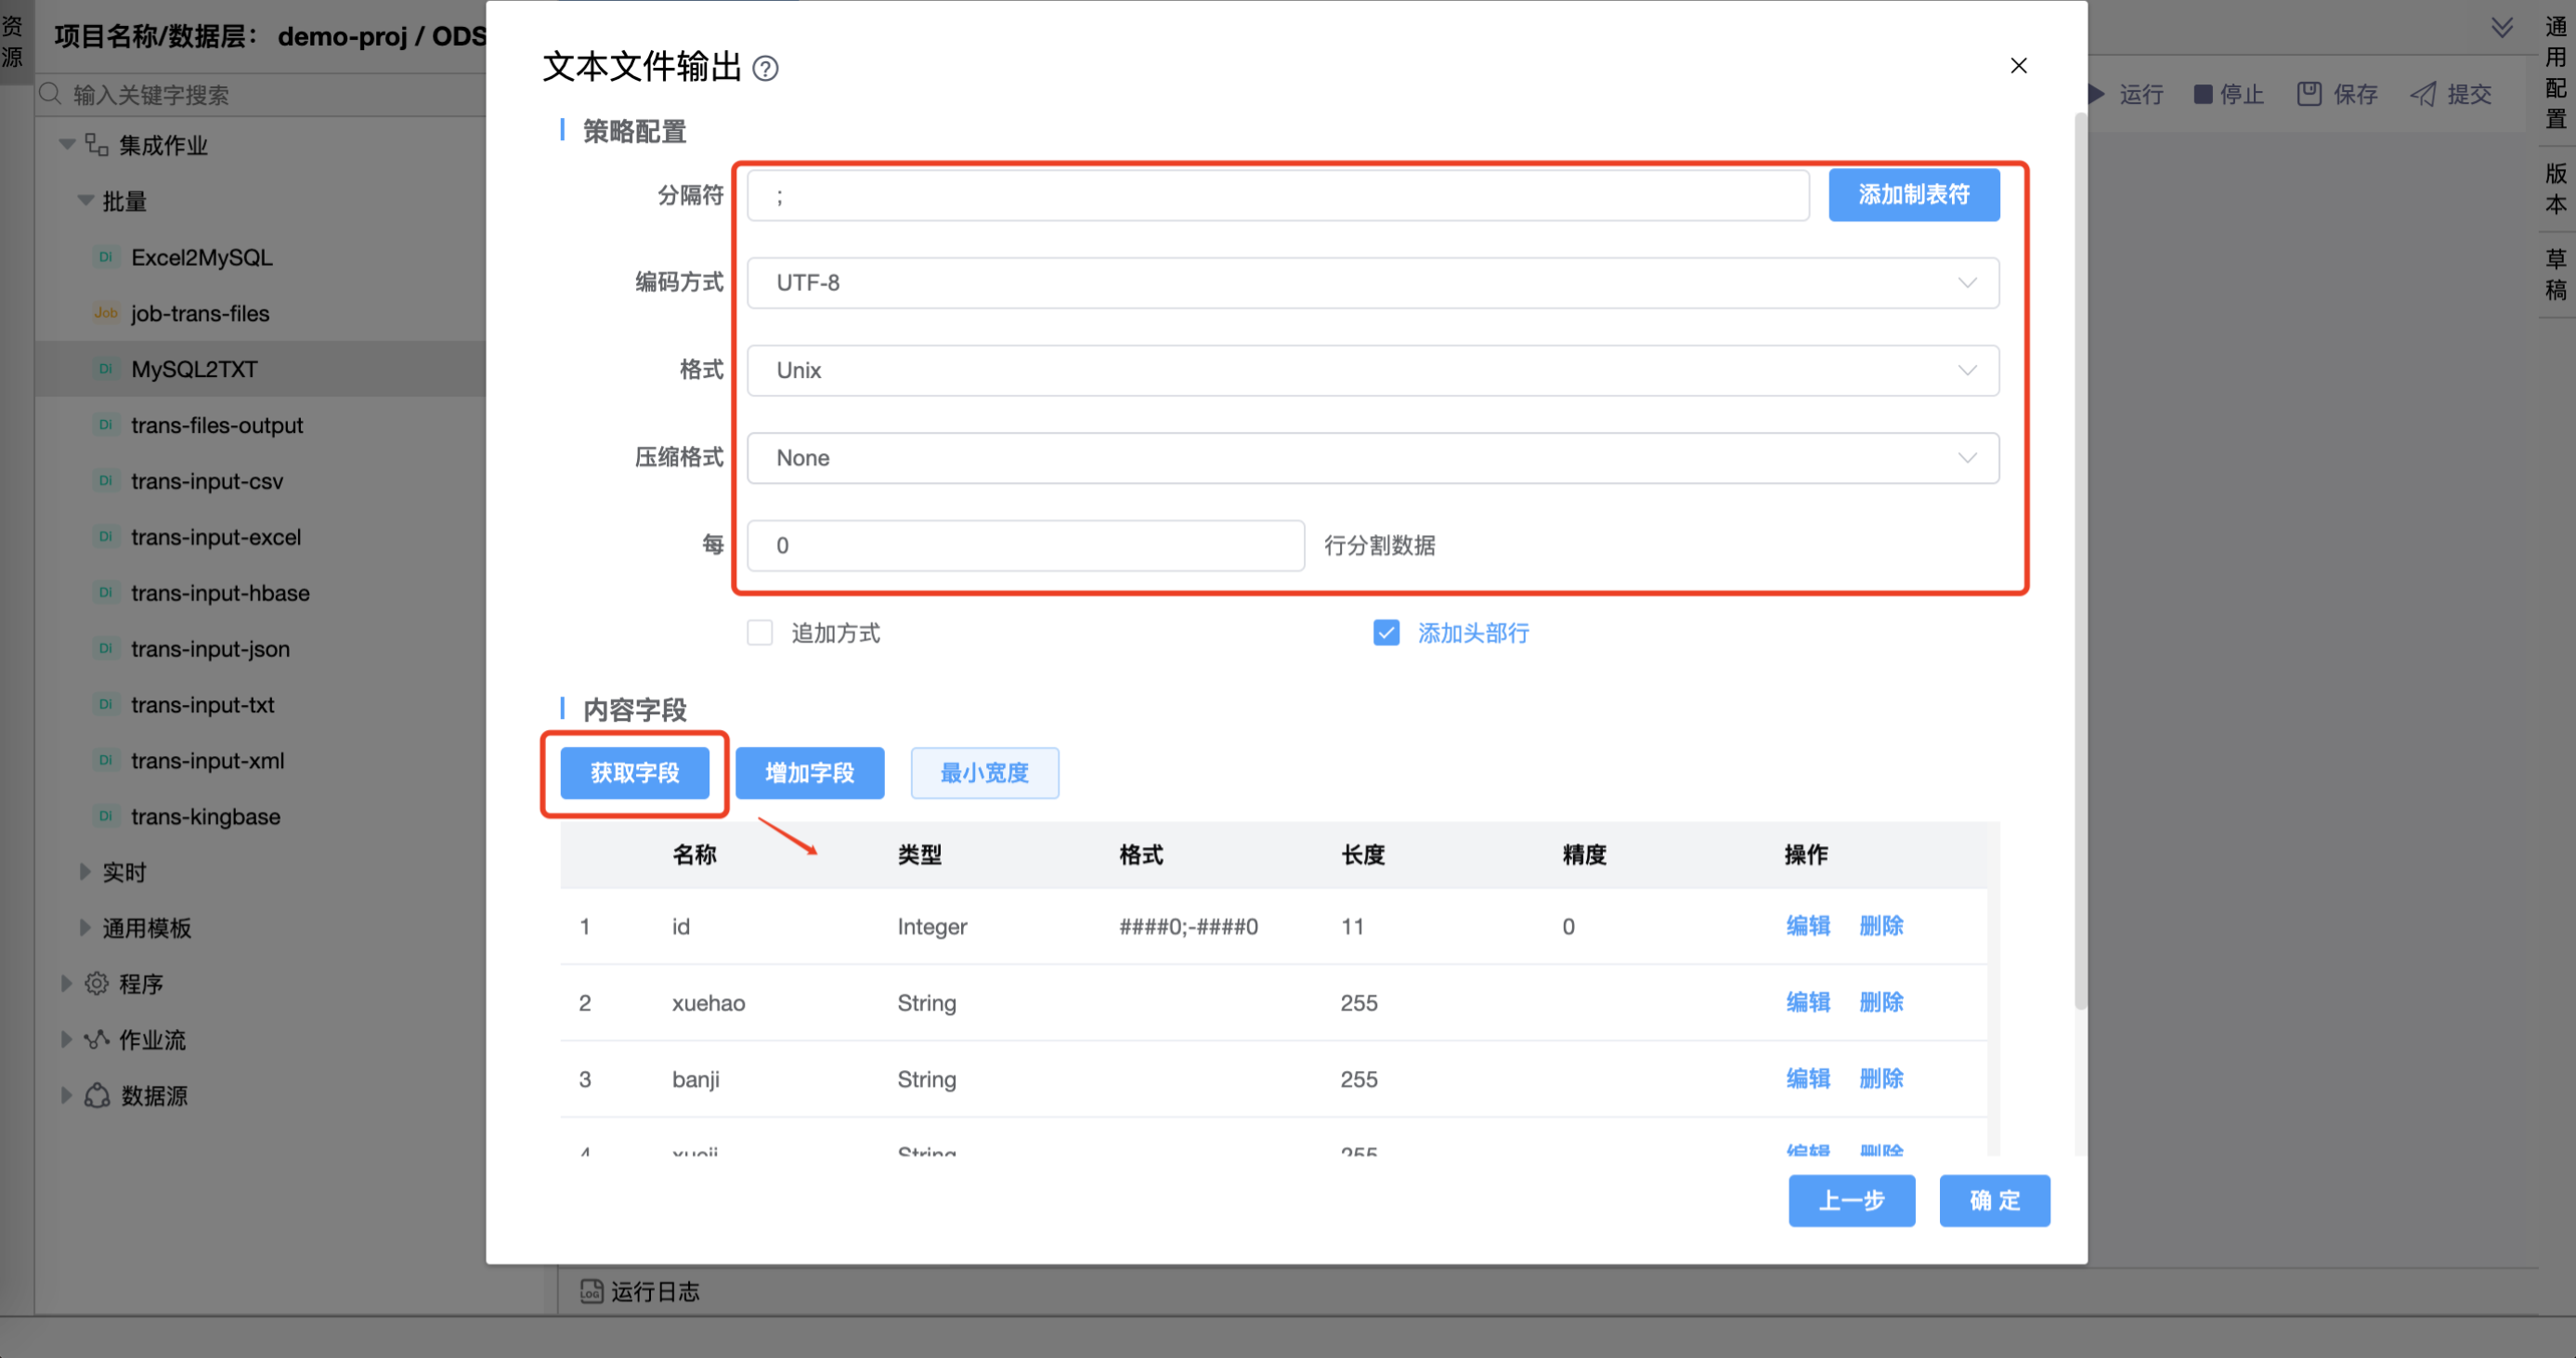Enable the 追加方式 checkbox
This screenshot has height=1358, width=2576.
[x=760, y=633]
